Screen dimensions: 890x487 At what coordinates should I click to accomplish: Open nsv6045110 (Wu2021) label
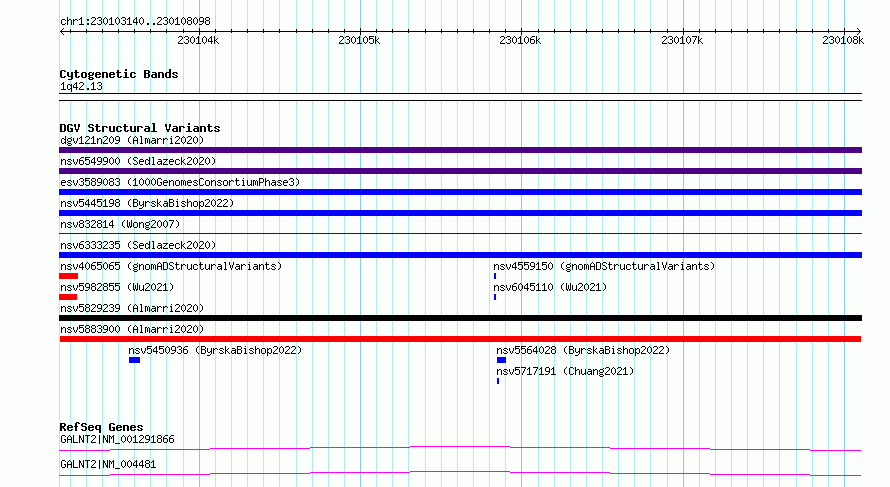[550, 287]
